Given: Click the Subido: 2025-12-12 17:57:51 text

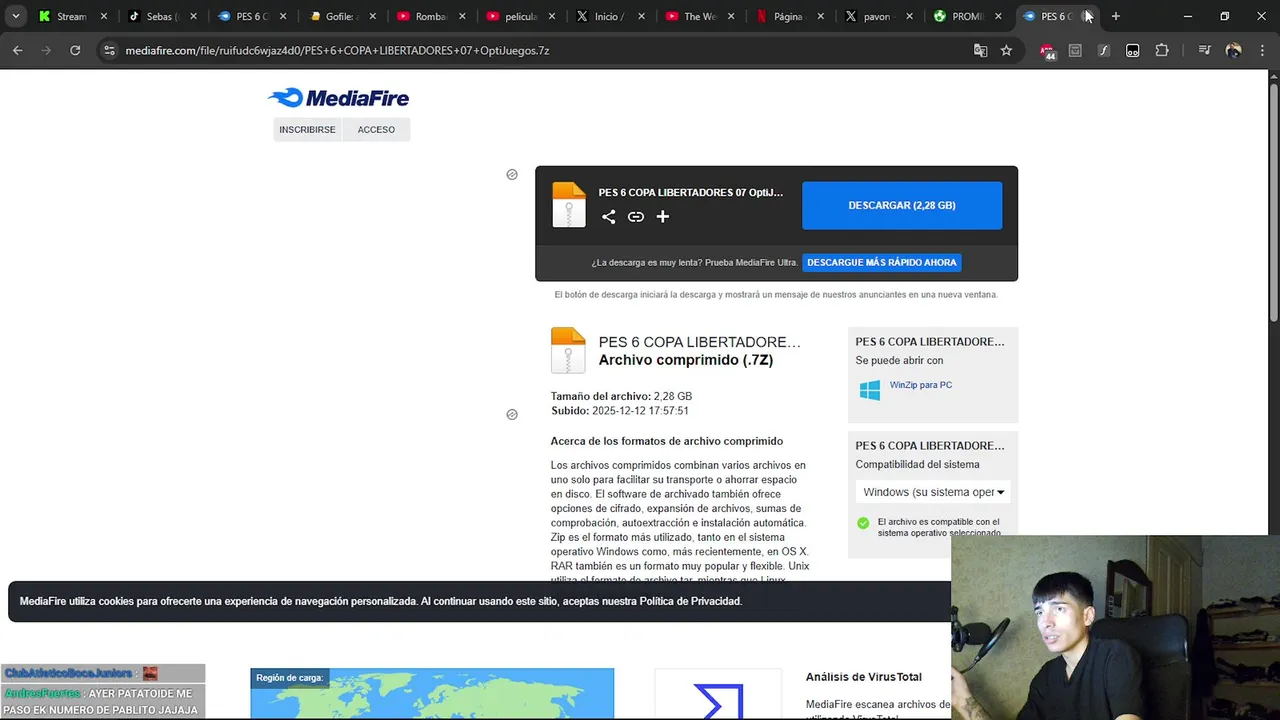Looking at the screenshot, I should pyautogui.click(x=620, y=411).
